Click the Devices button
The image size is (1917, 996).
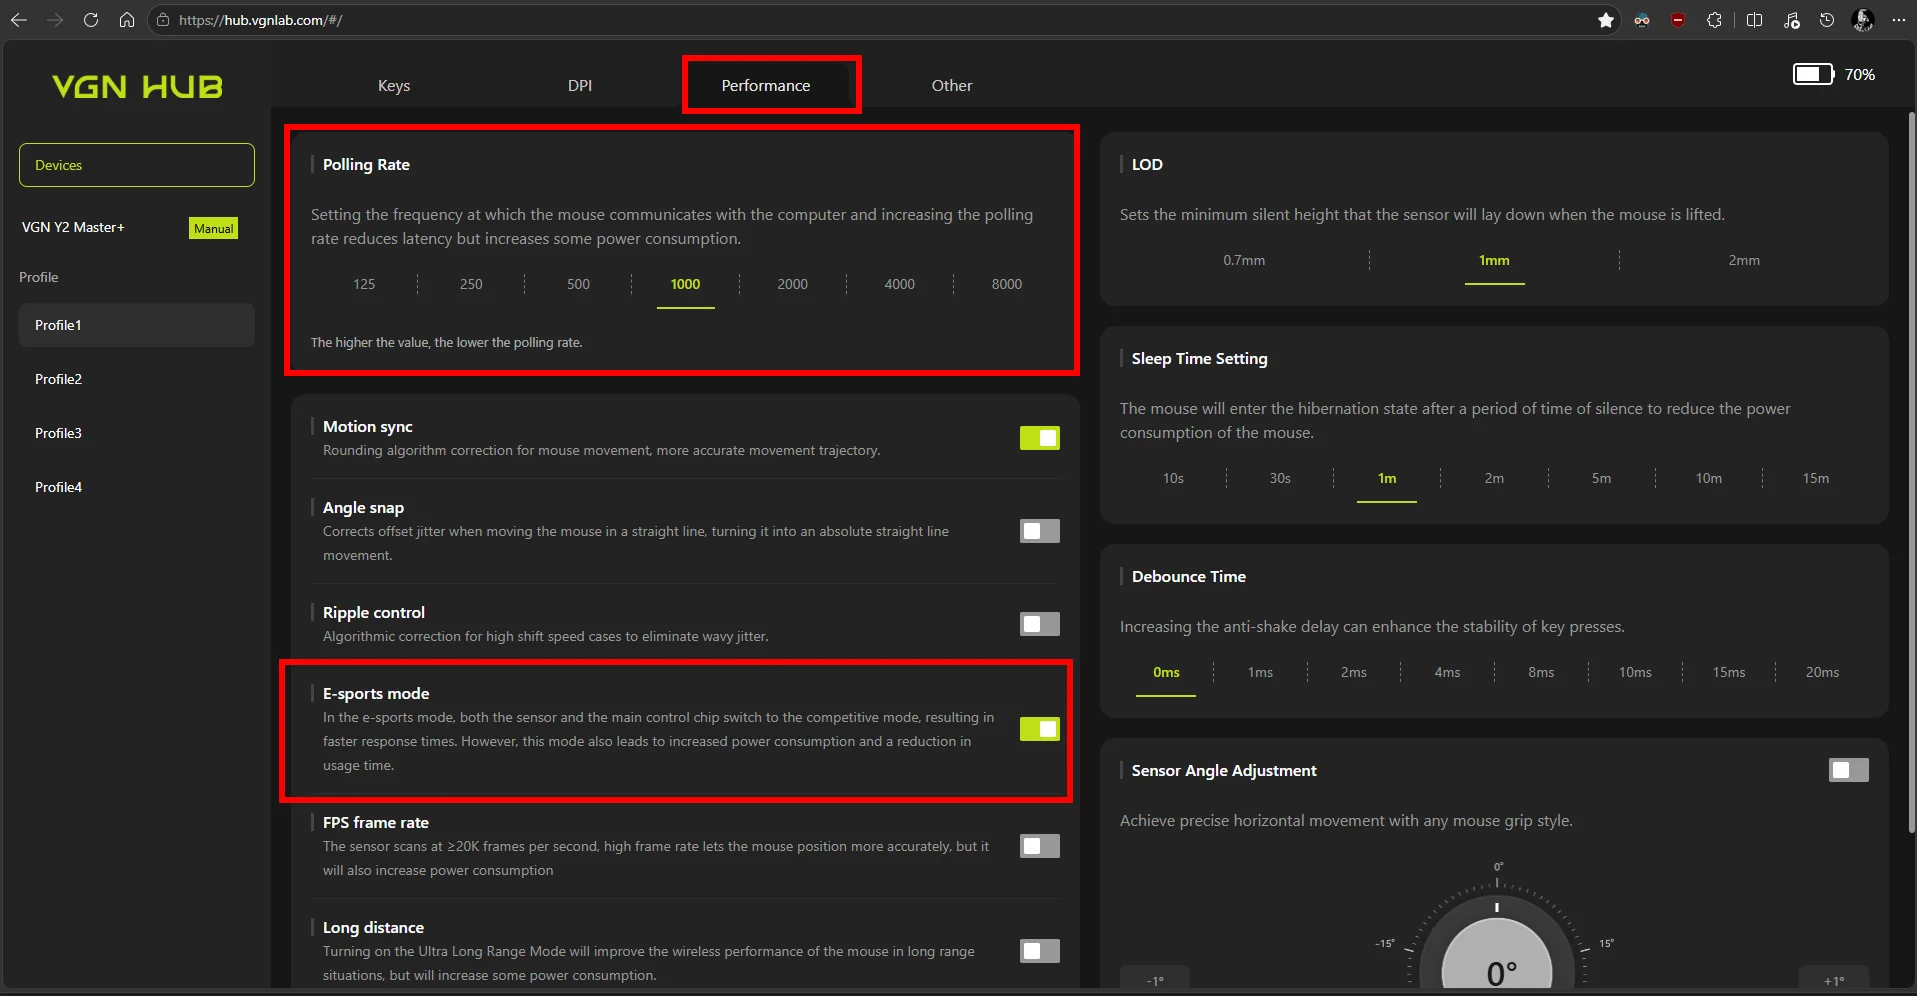tap(137, 165)
